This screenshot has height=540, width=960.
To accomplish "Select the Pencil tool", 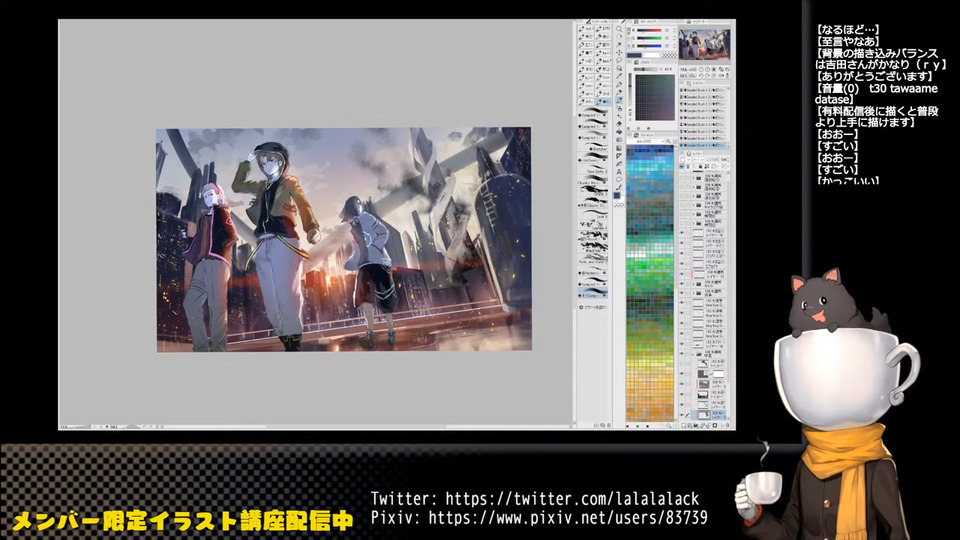I will [x=619, y=92].
